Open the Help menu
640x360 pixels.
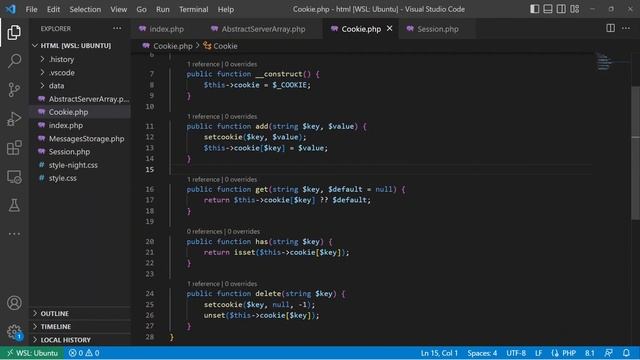coord(226,9)
